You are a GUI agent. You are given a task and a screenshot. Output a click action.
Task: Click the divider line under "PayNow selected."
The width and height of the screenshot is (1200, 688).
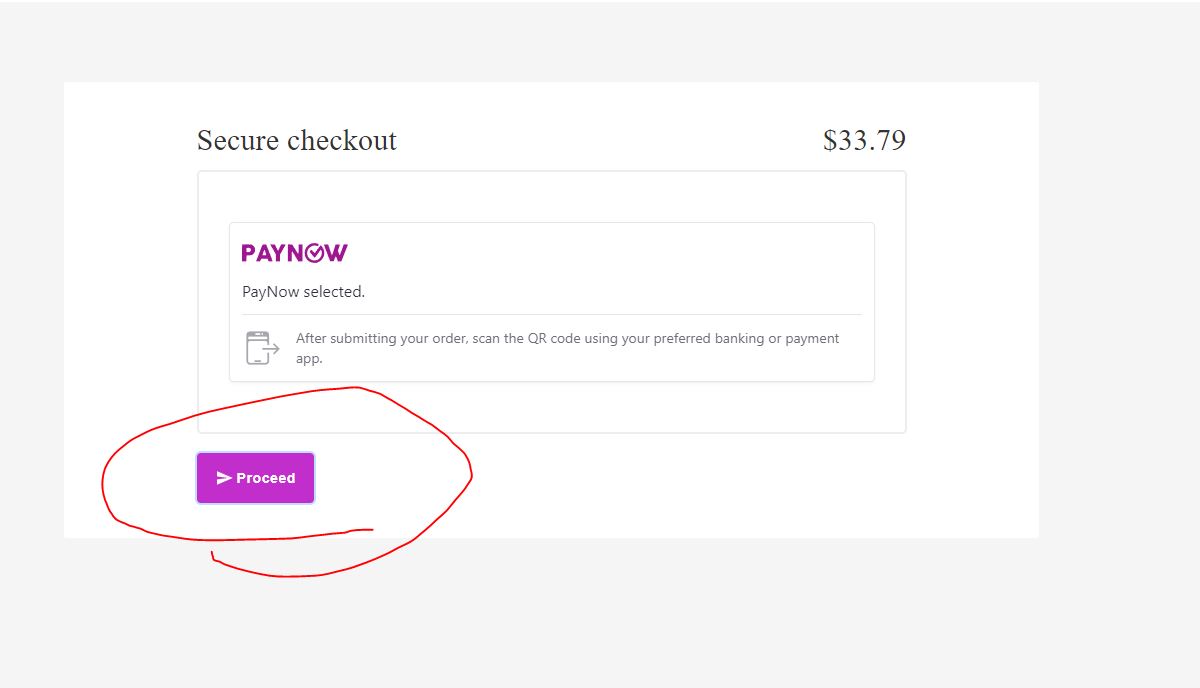[552, 315]
